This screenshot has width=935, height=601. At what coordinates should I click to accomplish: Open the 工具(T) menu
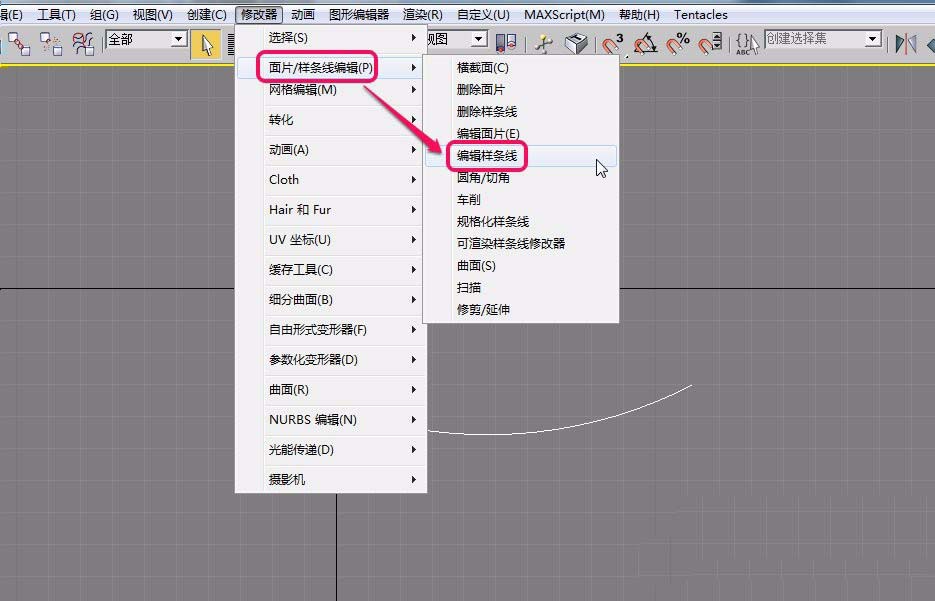click(56, 14)
